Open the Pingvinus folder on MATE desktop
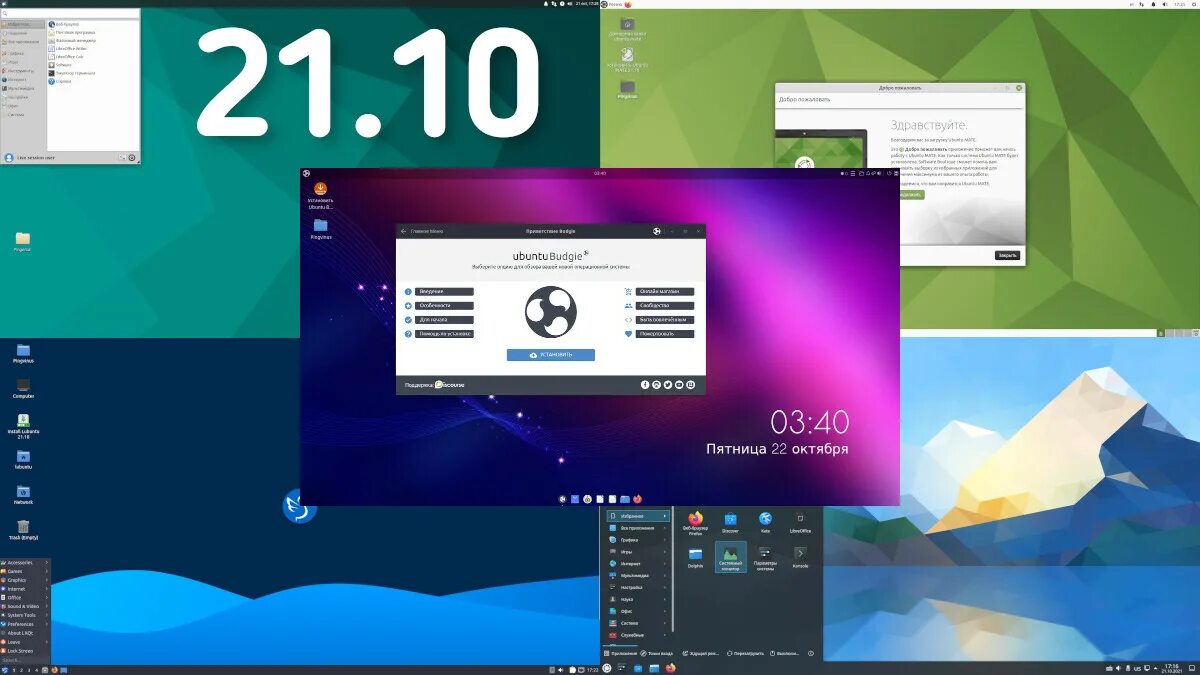 (627, 90)
